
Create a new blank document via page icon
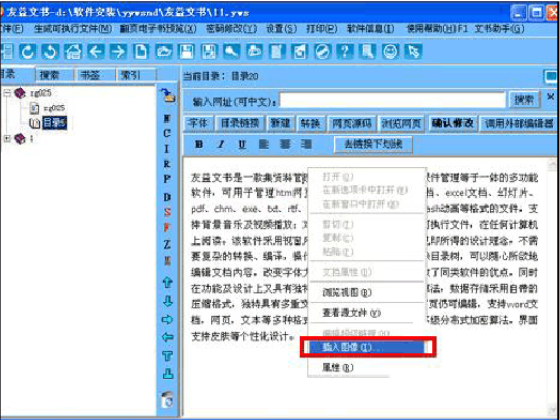pyautogui.click(x=141, y=52)
